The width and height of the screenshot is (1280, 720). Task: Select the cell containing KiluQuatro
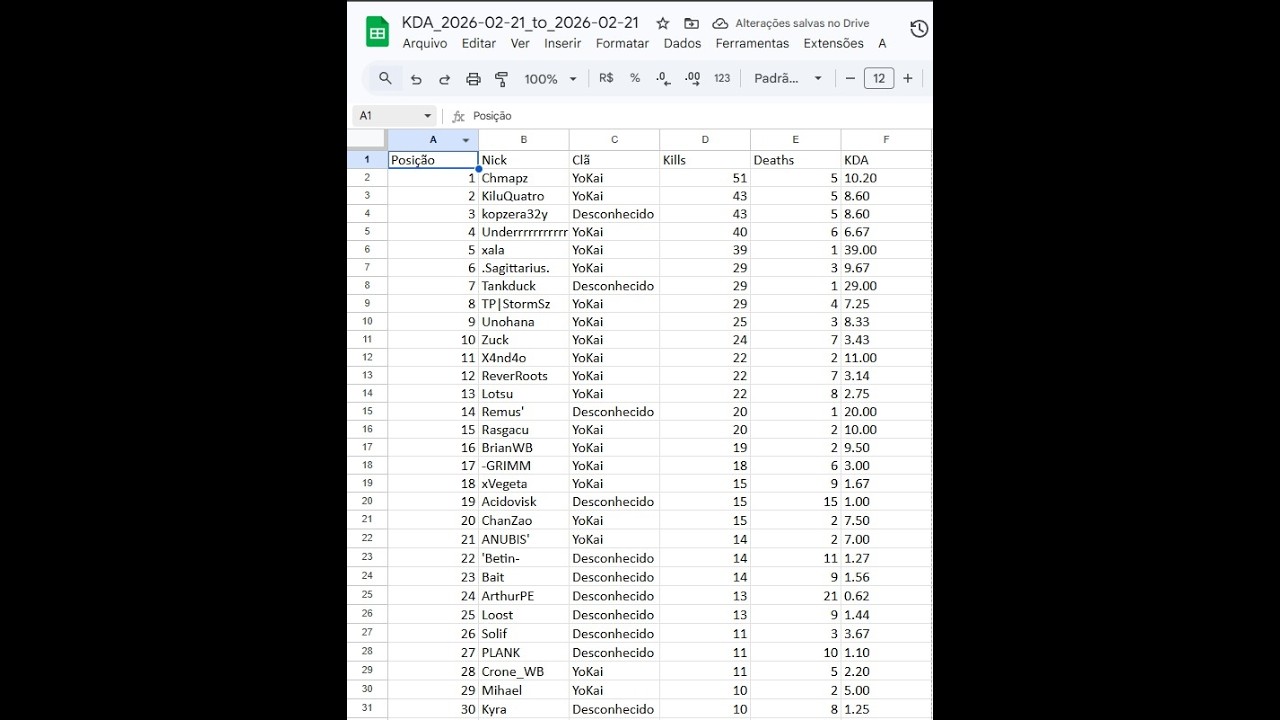(523, 196)
